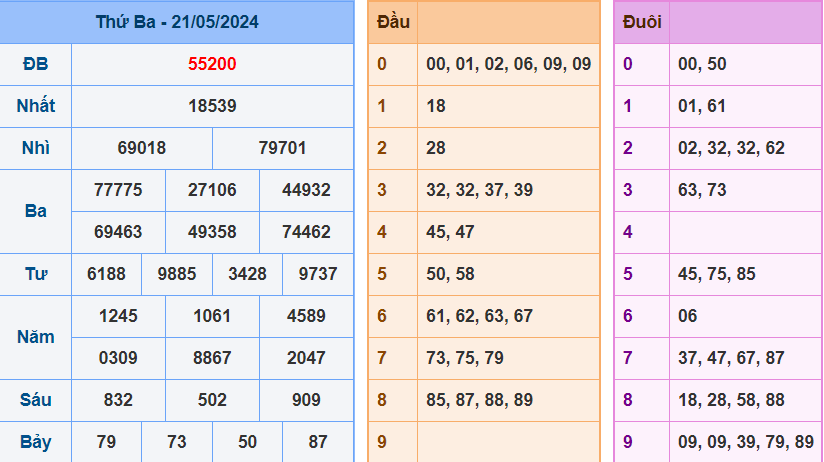Click Tư prize number 3428
Viewport: 824px width, 462px height.
pos(248,274)
